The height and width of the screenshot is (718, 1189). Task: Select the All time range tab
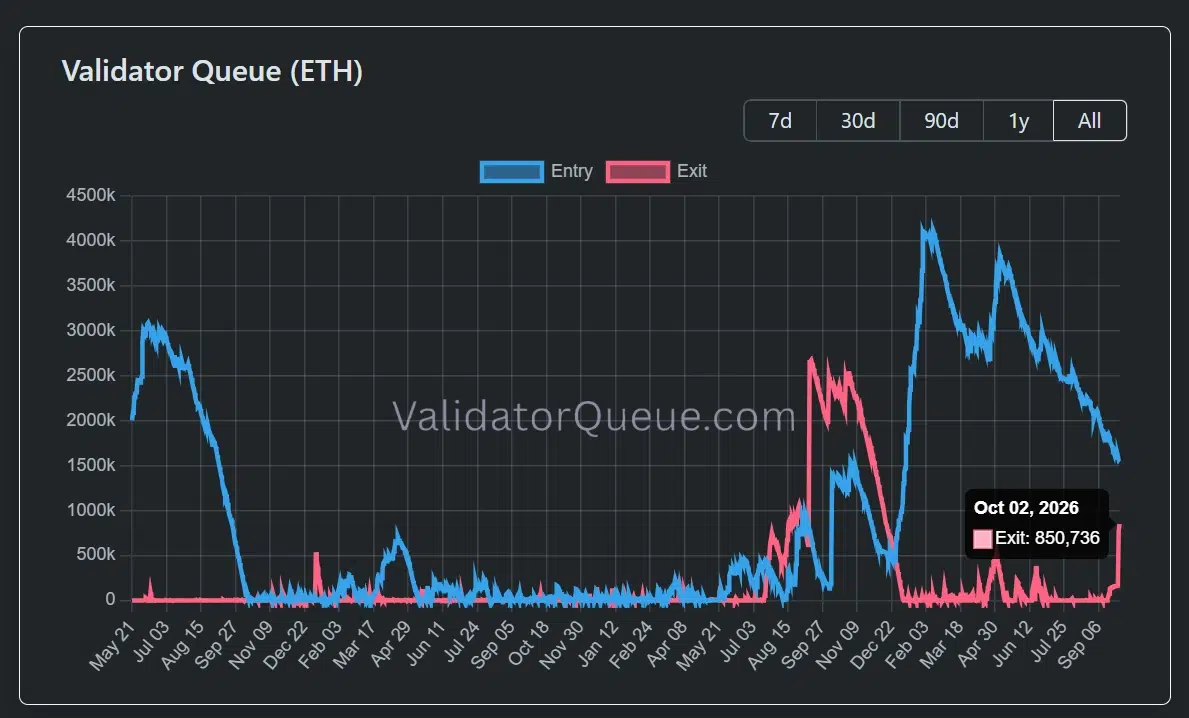pyautogui.click(x=1090, y=121)
